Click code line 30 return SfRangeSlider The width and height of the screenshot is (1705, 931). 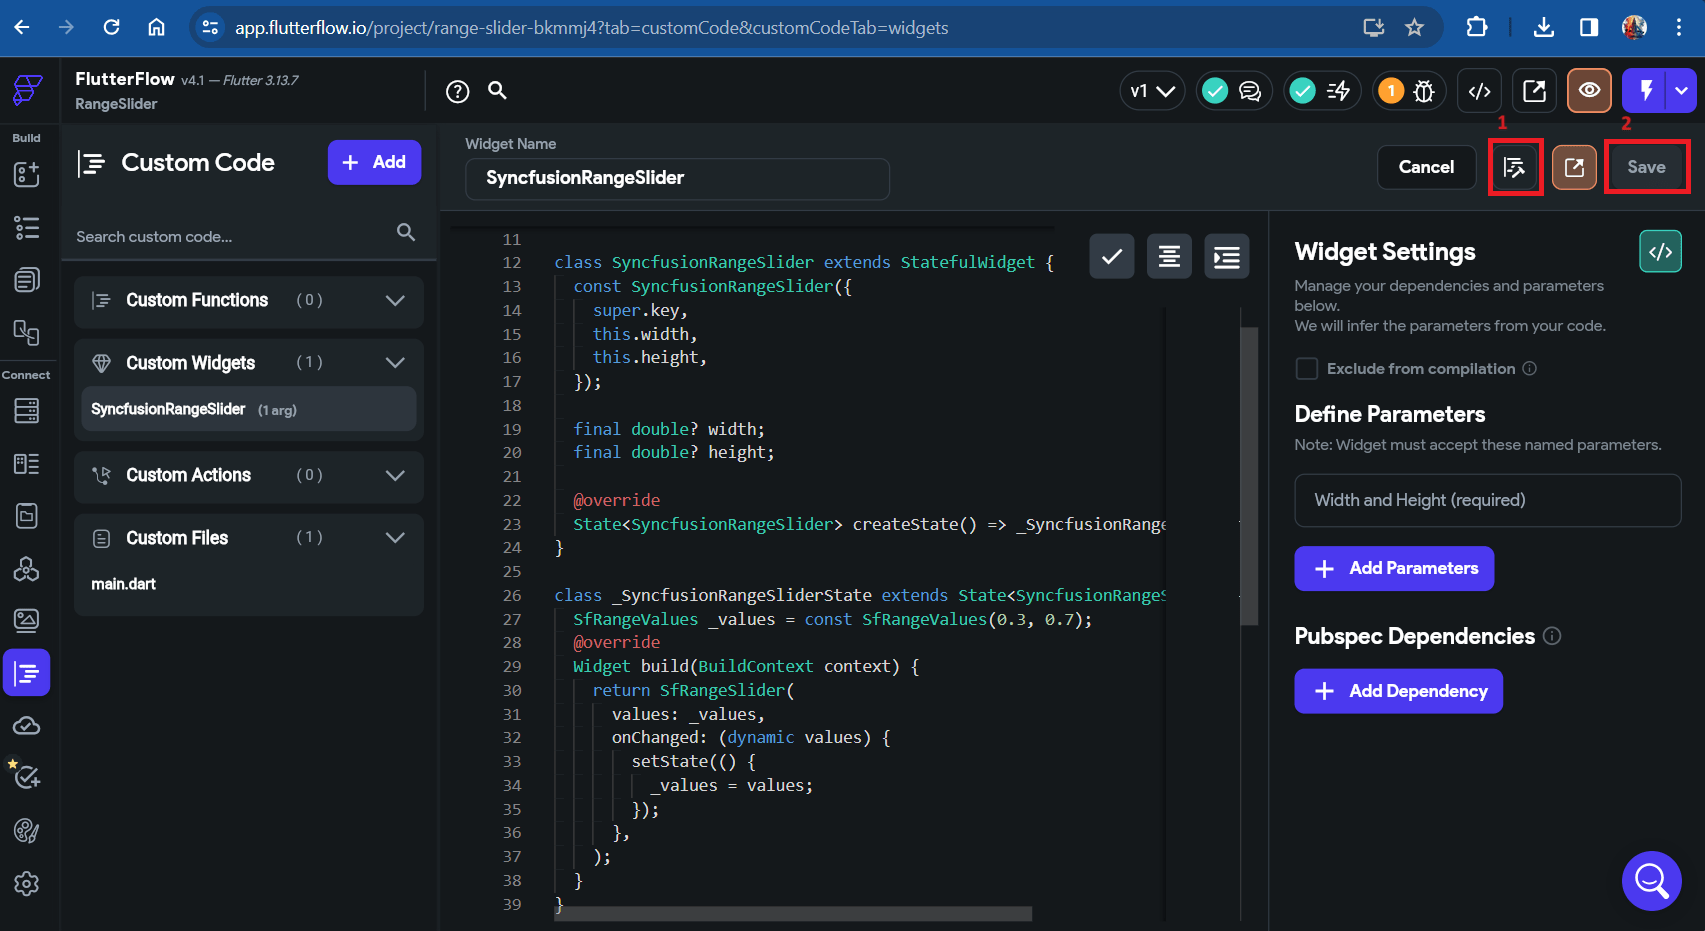(693, 690)
